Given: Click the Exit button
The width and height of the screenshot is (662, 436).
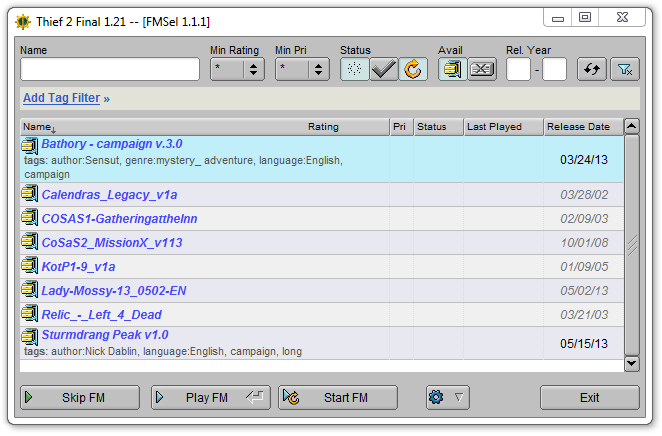Looking at the screenshot, I should (589, 397).
